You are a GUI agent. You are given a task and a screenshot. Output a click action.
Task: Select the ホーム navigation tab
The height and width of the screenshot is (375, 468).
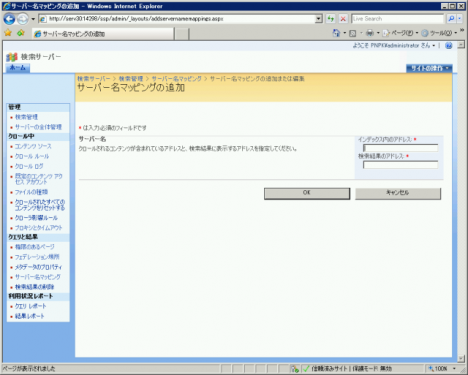18,68
